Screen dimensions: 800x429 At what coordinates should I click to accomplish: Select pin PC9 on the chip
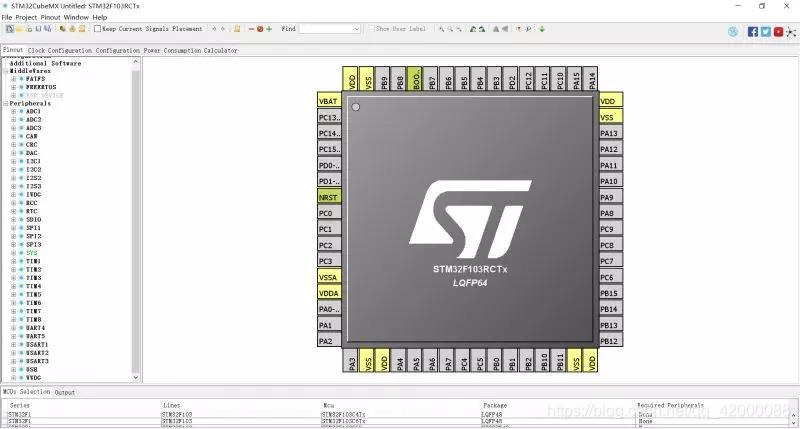(x=610, y=229)
